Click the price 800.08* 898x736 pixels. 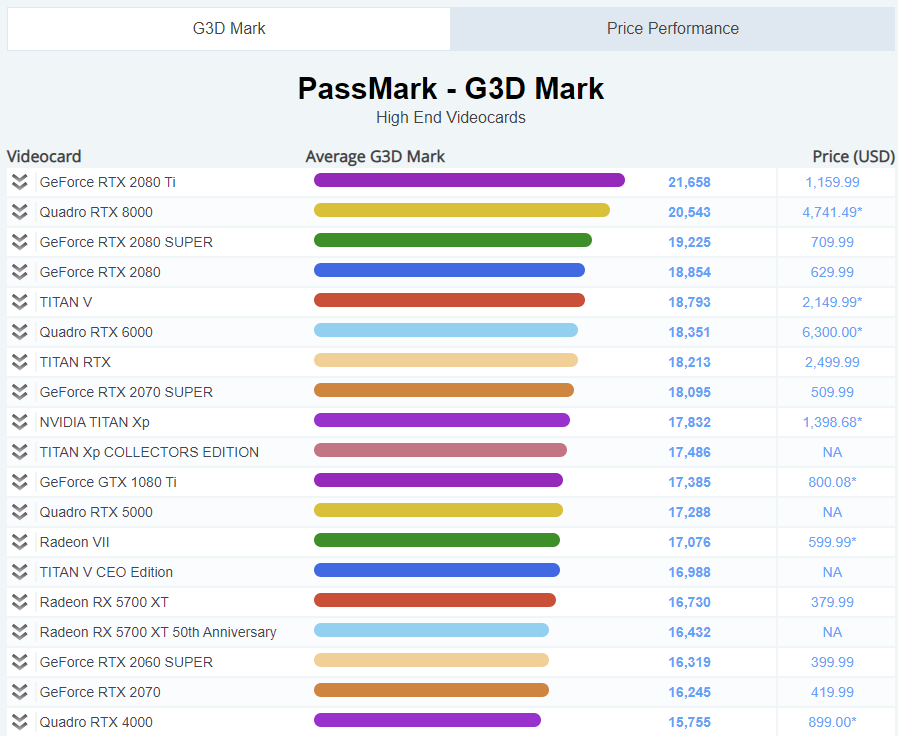pyautogui.click(x=832, y=482)
